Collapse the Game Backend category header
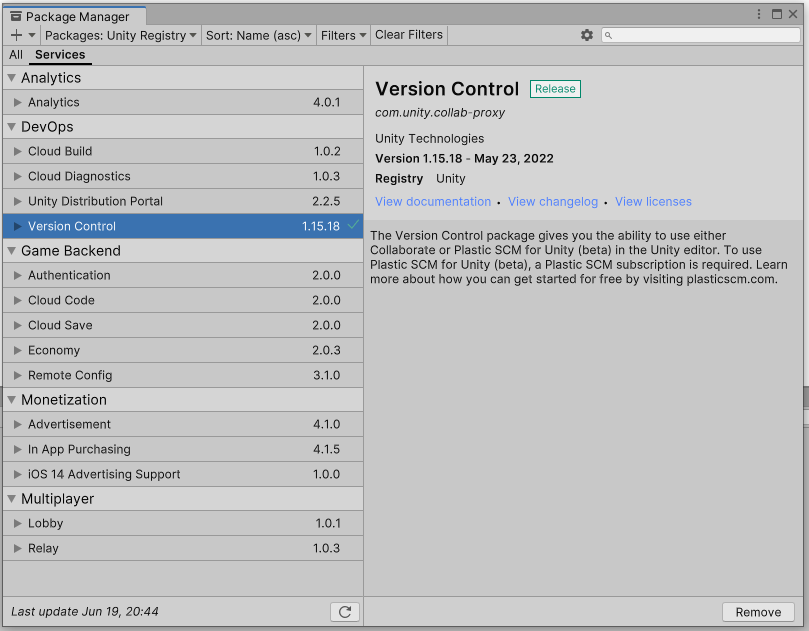 point(183,251)
